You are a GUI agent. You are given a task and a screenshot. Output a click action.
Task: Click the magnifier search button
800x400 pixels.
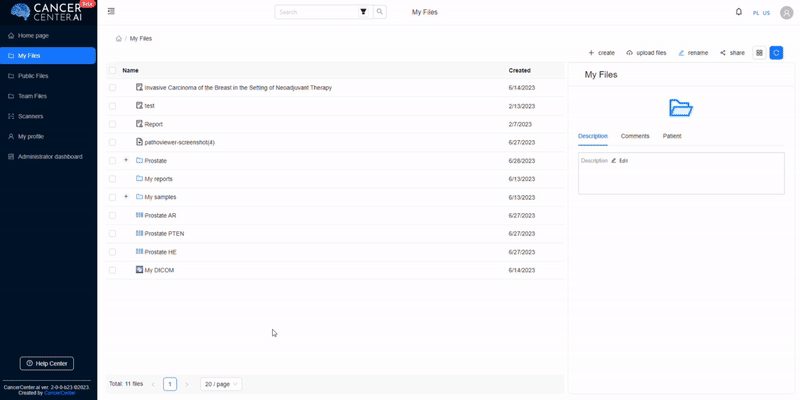point(380,12)
